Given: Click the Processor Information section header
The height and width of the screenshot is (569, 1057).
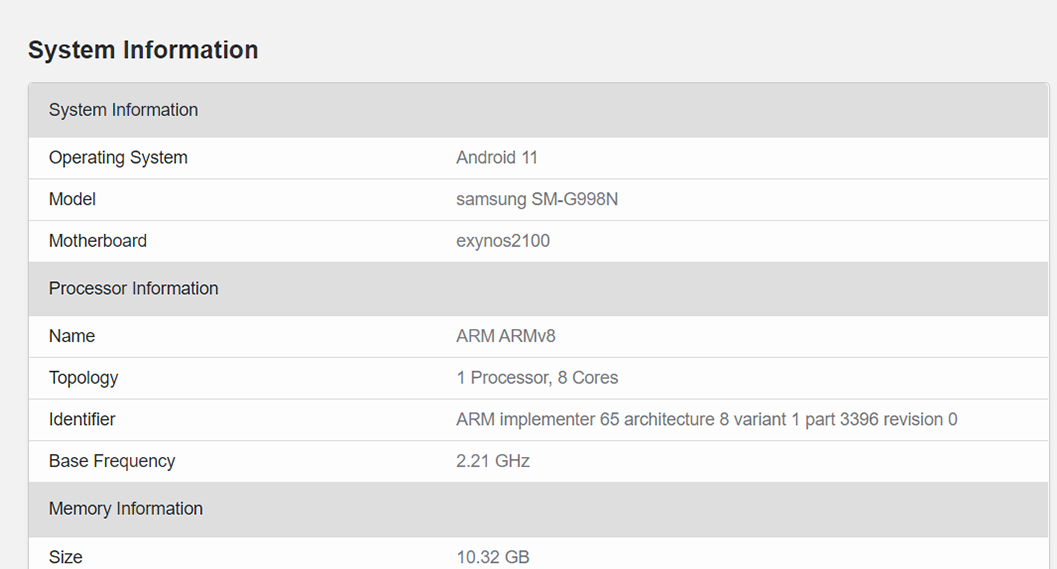Looking at the screenshot, I should [133, 289].
